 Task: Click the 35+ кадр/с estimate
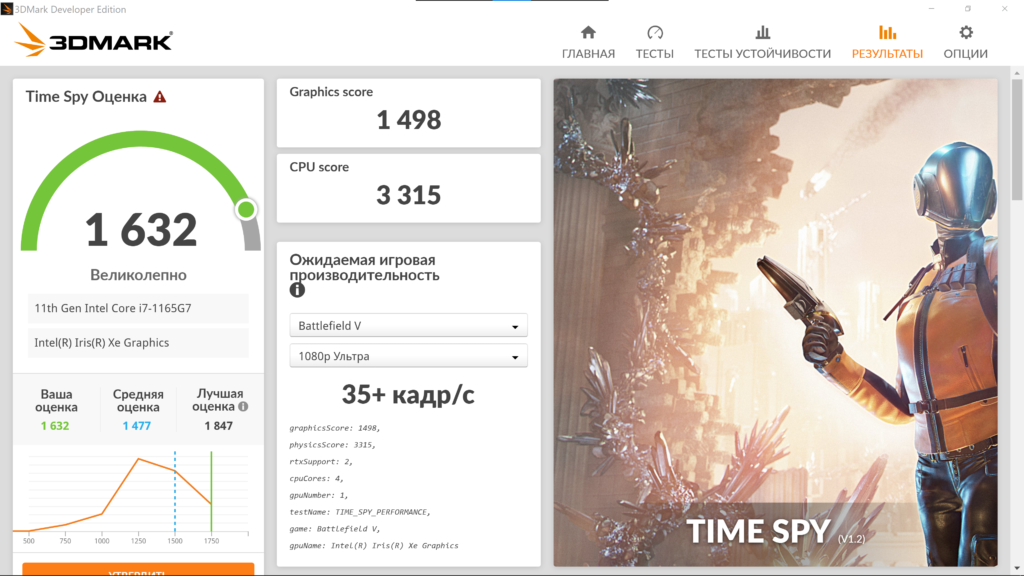[408, 394]
